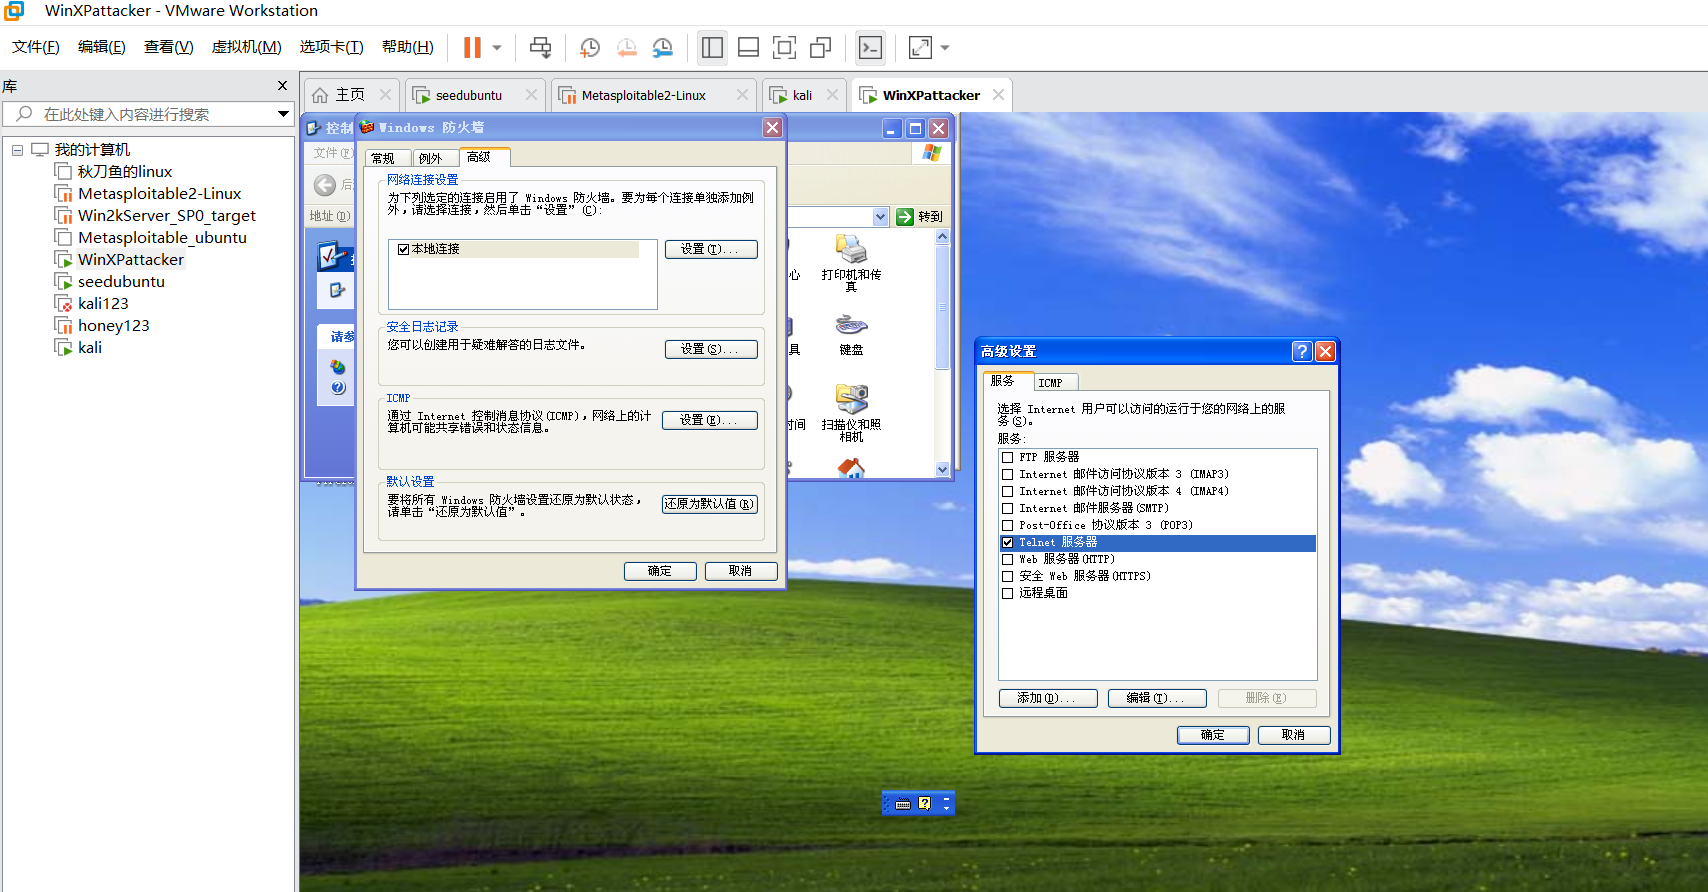Close the library panel with X

coord(282,86)
